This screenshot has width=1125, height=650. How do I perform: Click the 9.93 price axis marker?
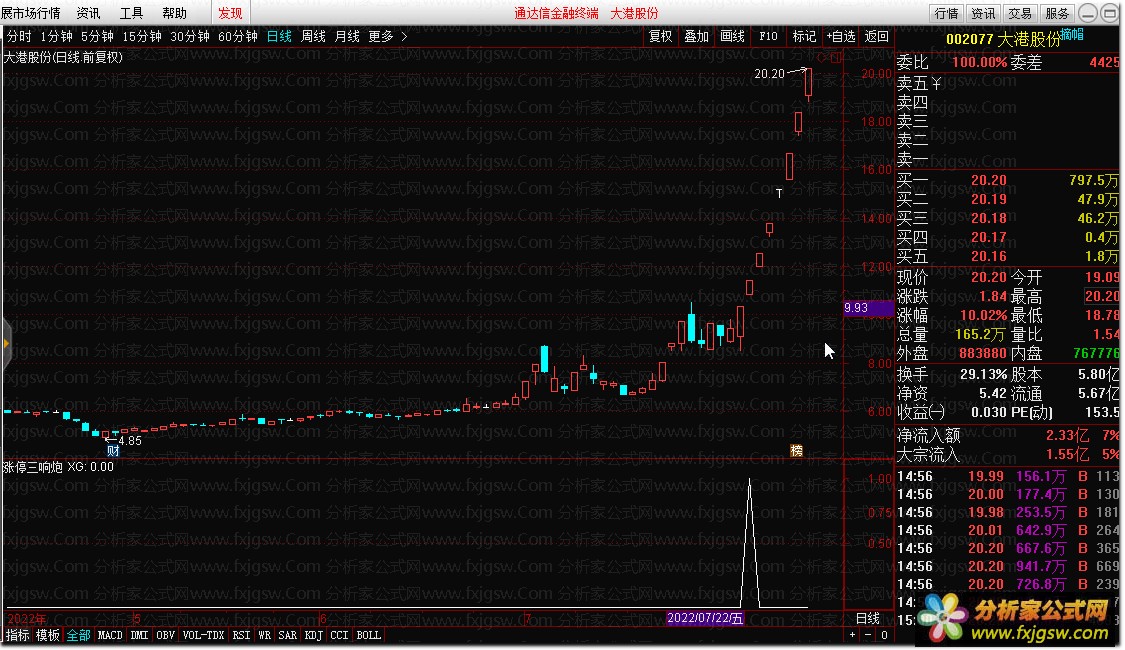coord(868,308)
